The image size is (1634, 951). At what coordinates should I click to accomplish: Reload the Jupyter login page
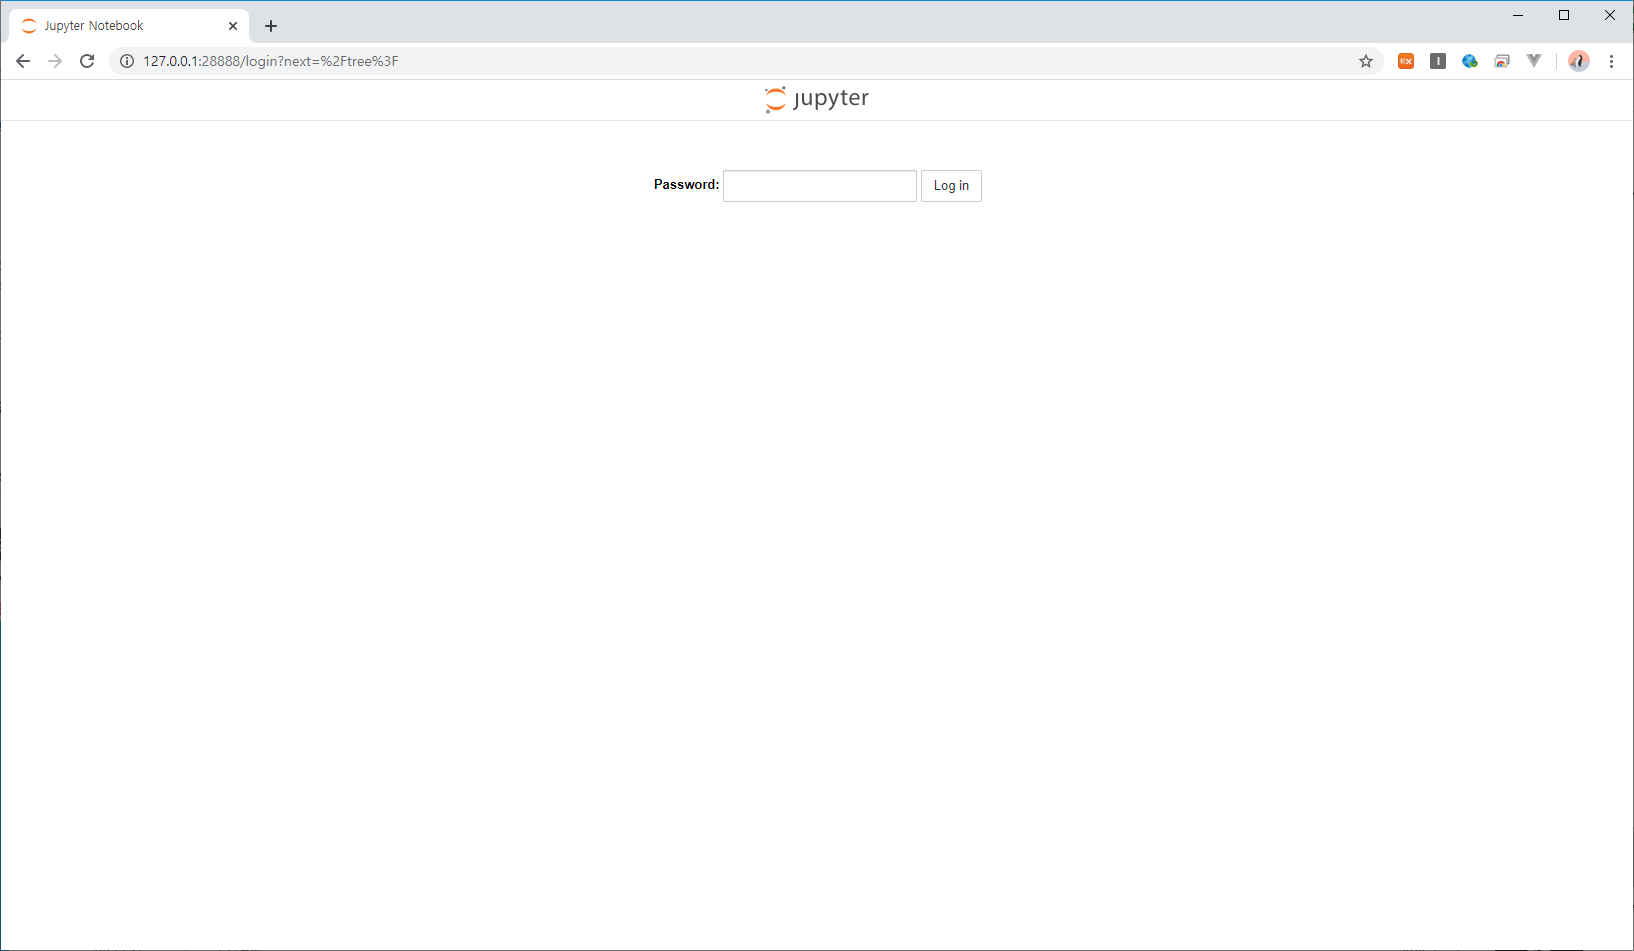pyautogui.click(x=87, y=61)
